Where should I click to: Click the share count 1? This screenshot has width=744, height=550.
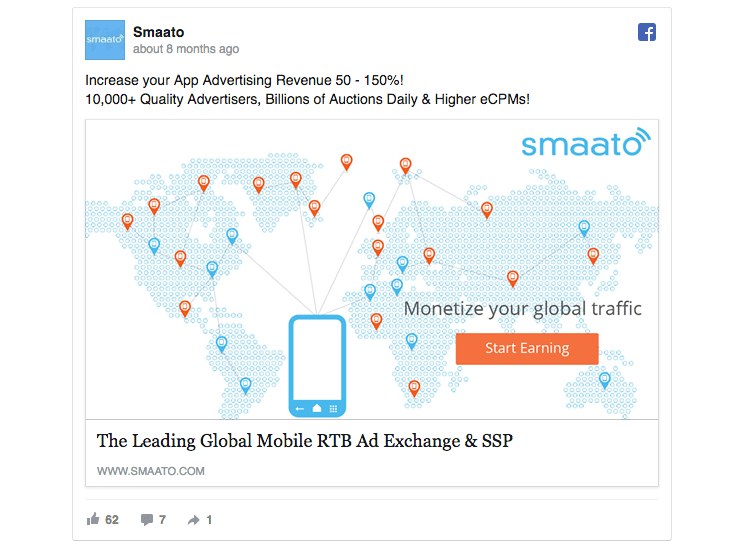point(209,520)
